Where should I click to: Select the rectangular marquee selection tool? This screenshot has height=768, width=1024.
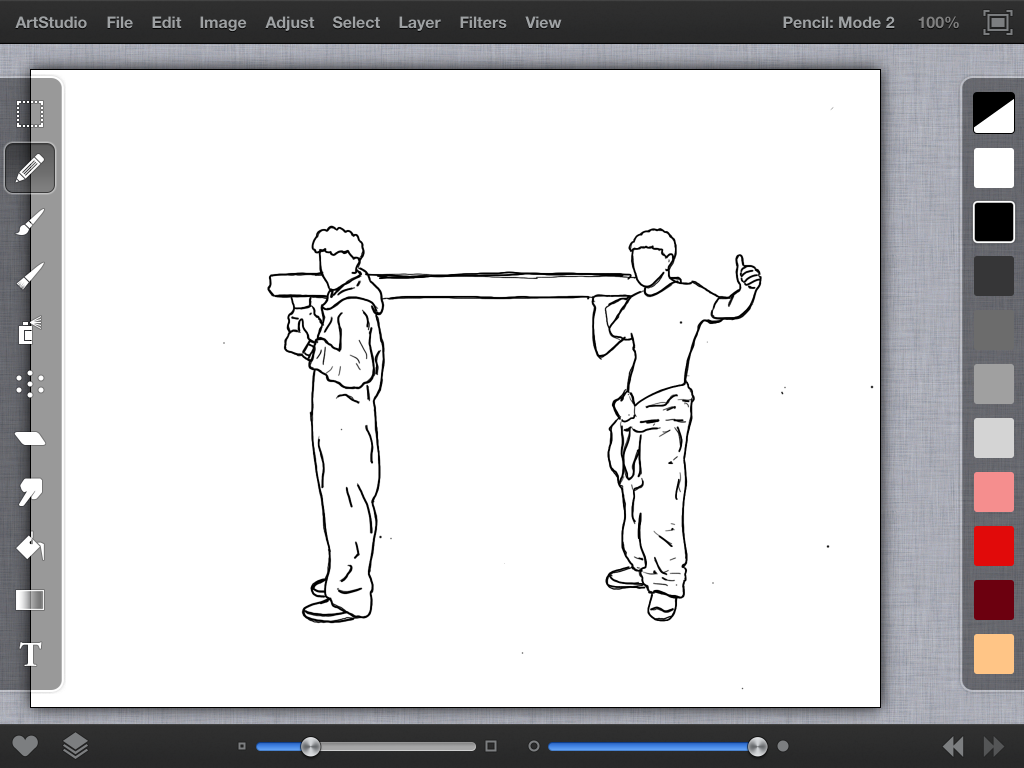[30, 114]
